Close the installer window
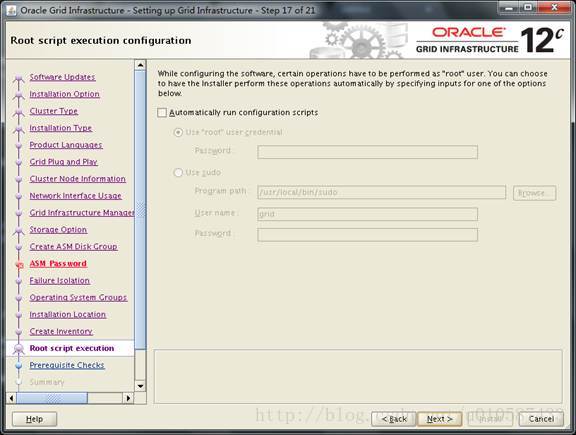This screenshot has width=576, height=435. click(554, 8)
